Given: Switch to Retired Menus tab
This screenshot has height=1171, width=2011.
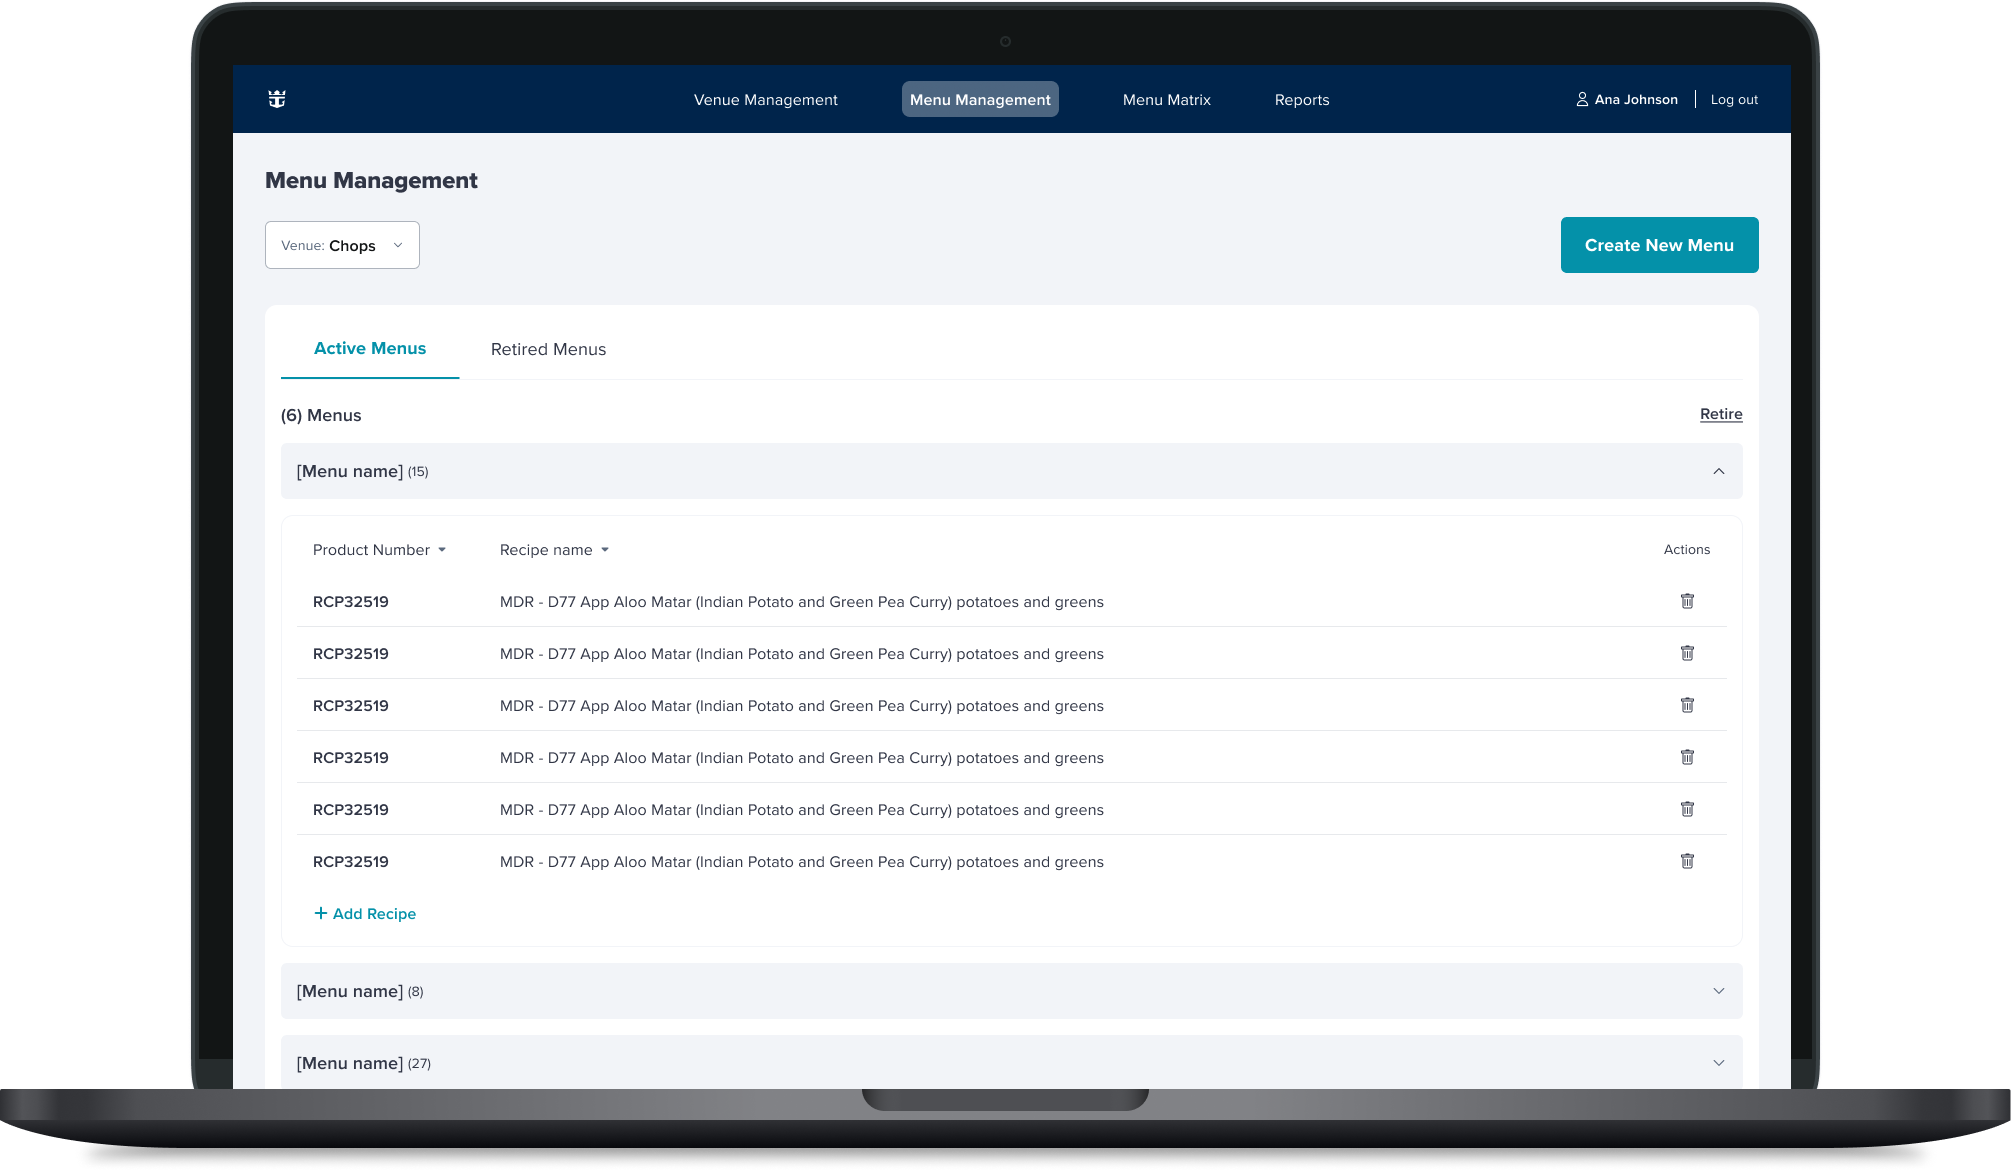Looking at the screenshot, I should 548,349.
